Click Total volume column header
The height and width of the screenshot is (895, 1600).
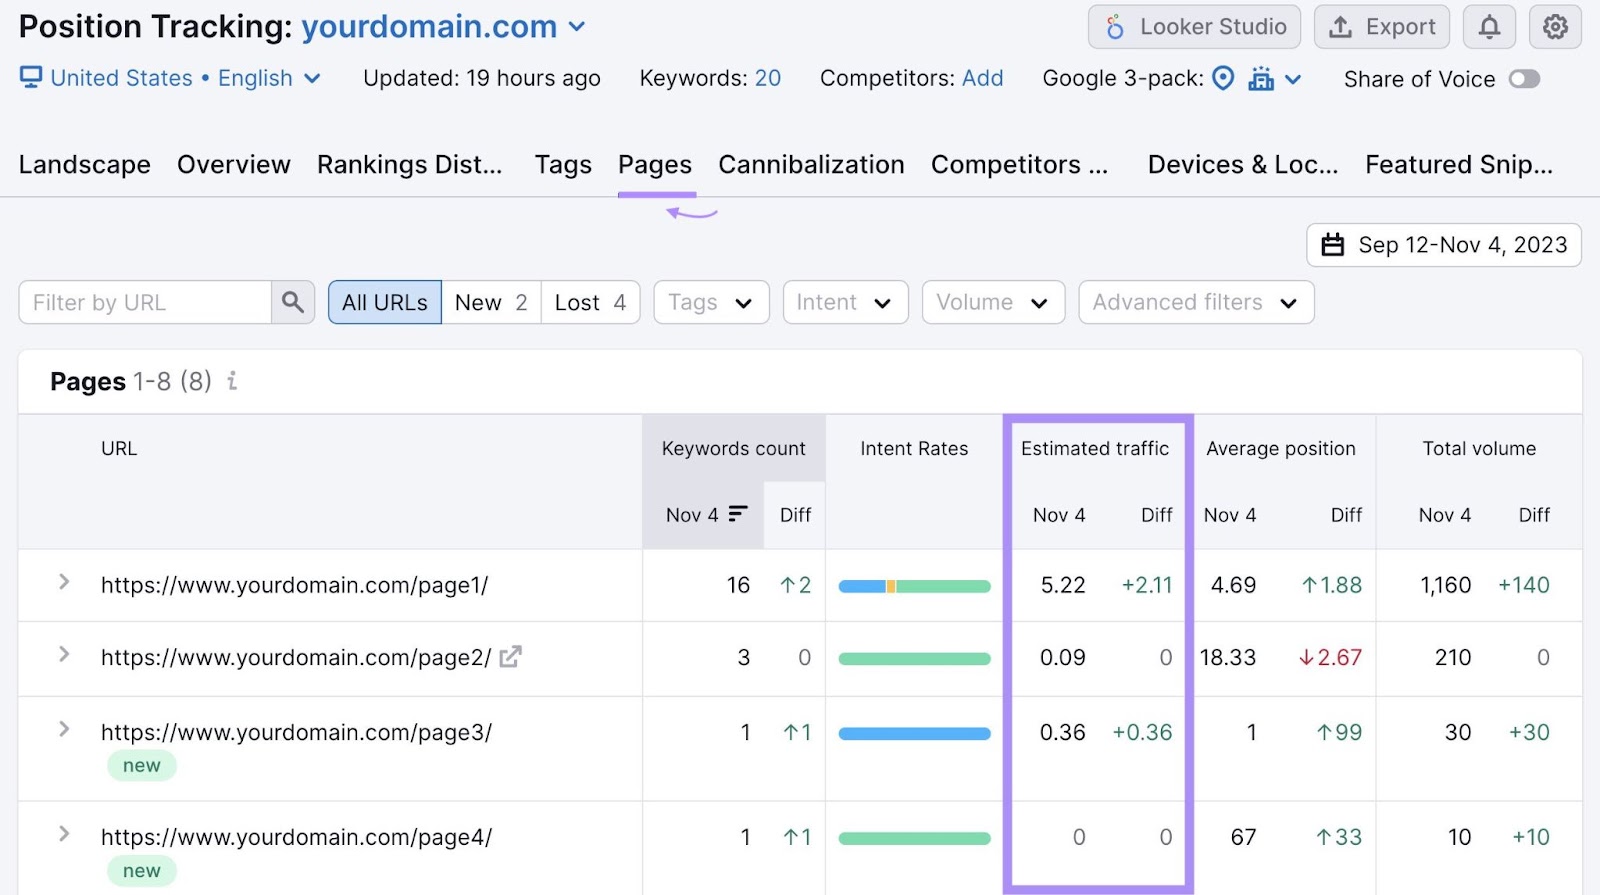[x=1479, y=449]
